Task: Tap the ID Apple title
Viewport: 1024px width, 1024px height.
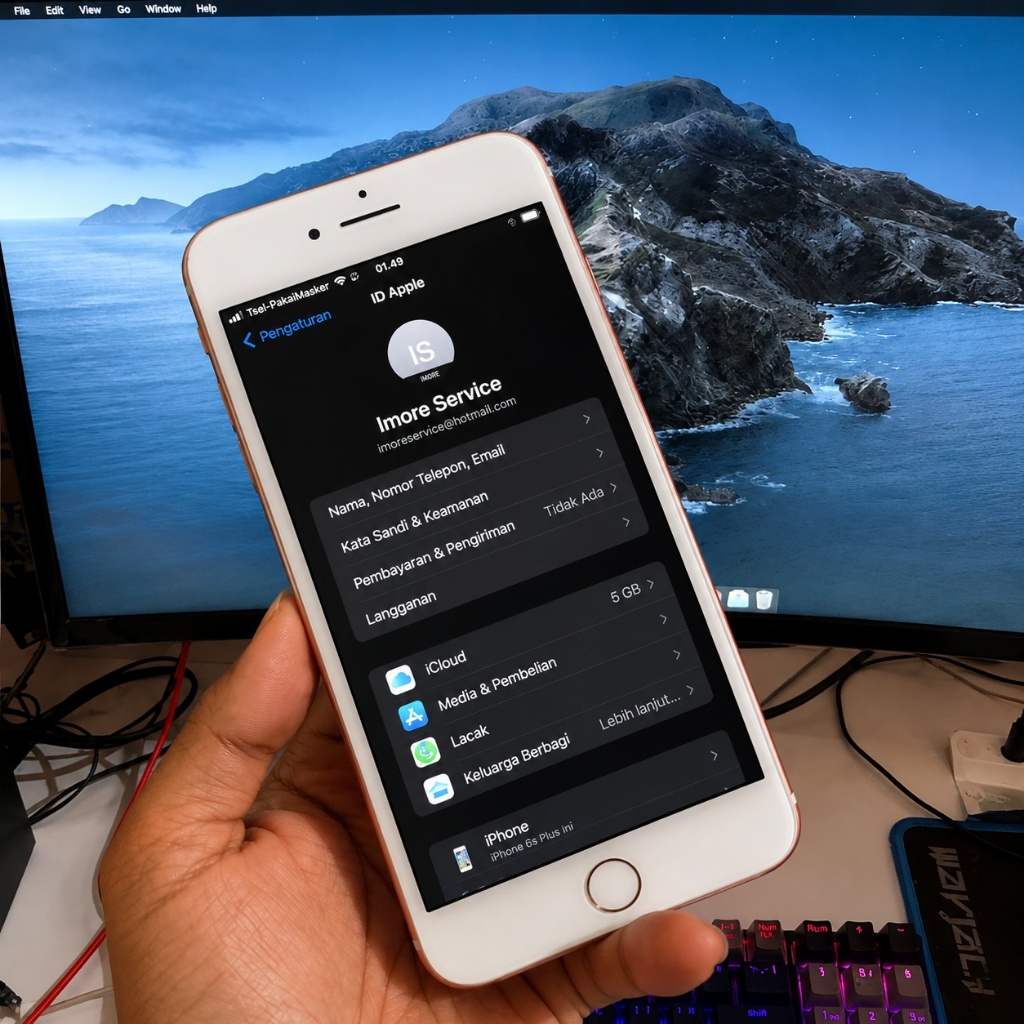Action: coord(398,290)
